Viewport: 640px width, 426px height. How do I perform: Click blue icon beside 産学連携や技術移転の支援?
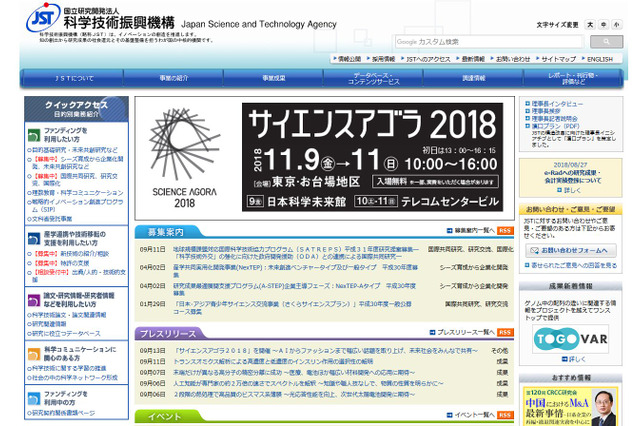pyautogui.click(x=34, y=239)
